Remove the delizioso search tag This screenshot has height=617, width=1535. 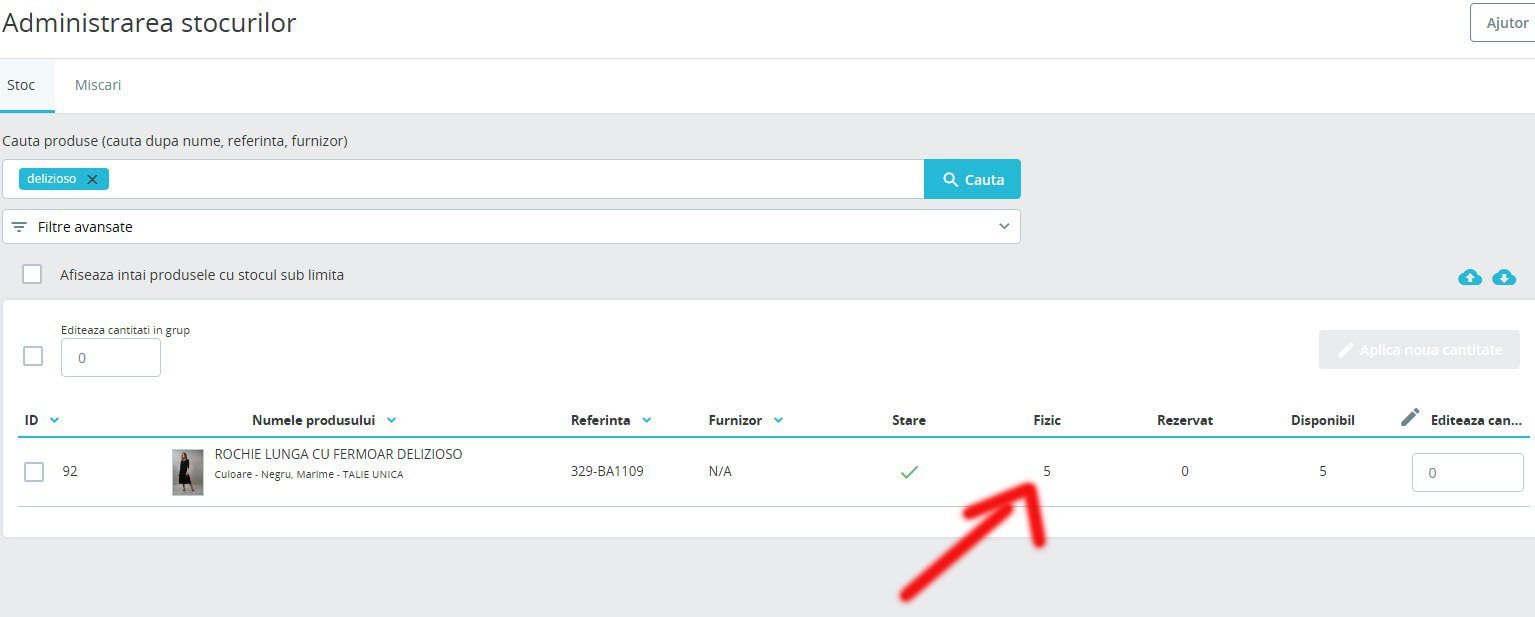pyautogui.click(x=92, y=179)
